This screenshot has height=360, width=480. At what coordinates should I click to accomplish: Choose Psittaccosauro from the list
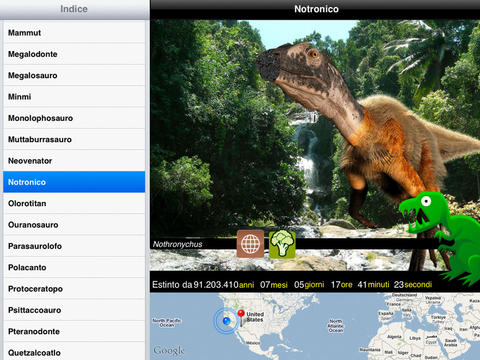(74, 310)
